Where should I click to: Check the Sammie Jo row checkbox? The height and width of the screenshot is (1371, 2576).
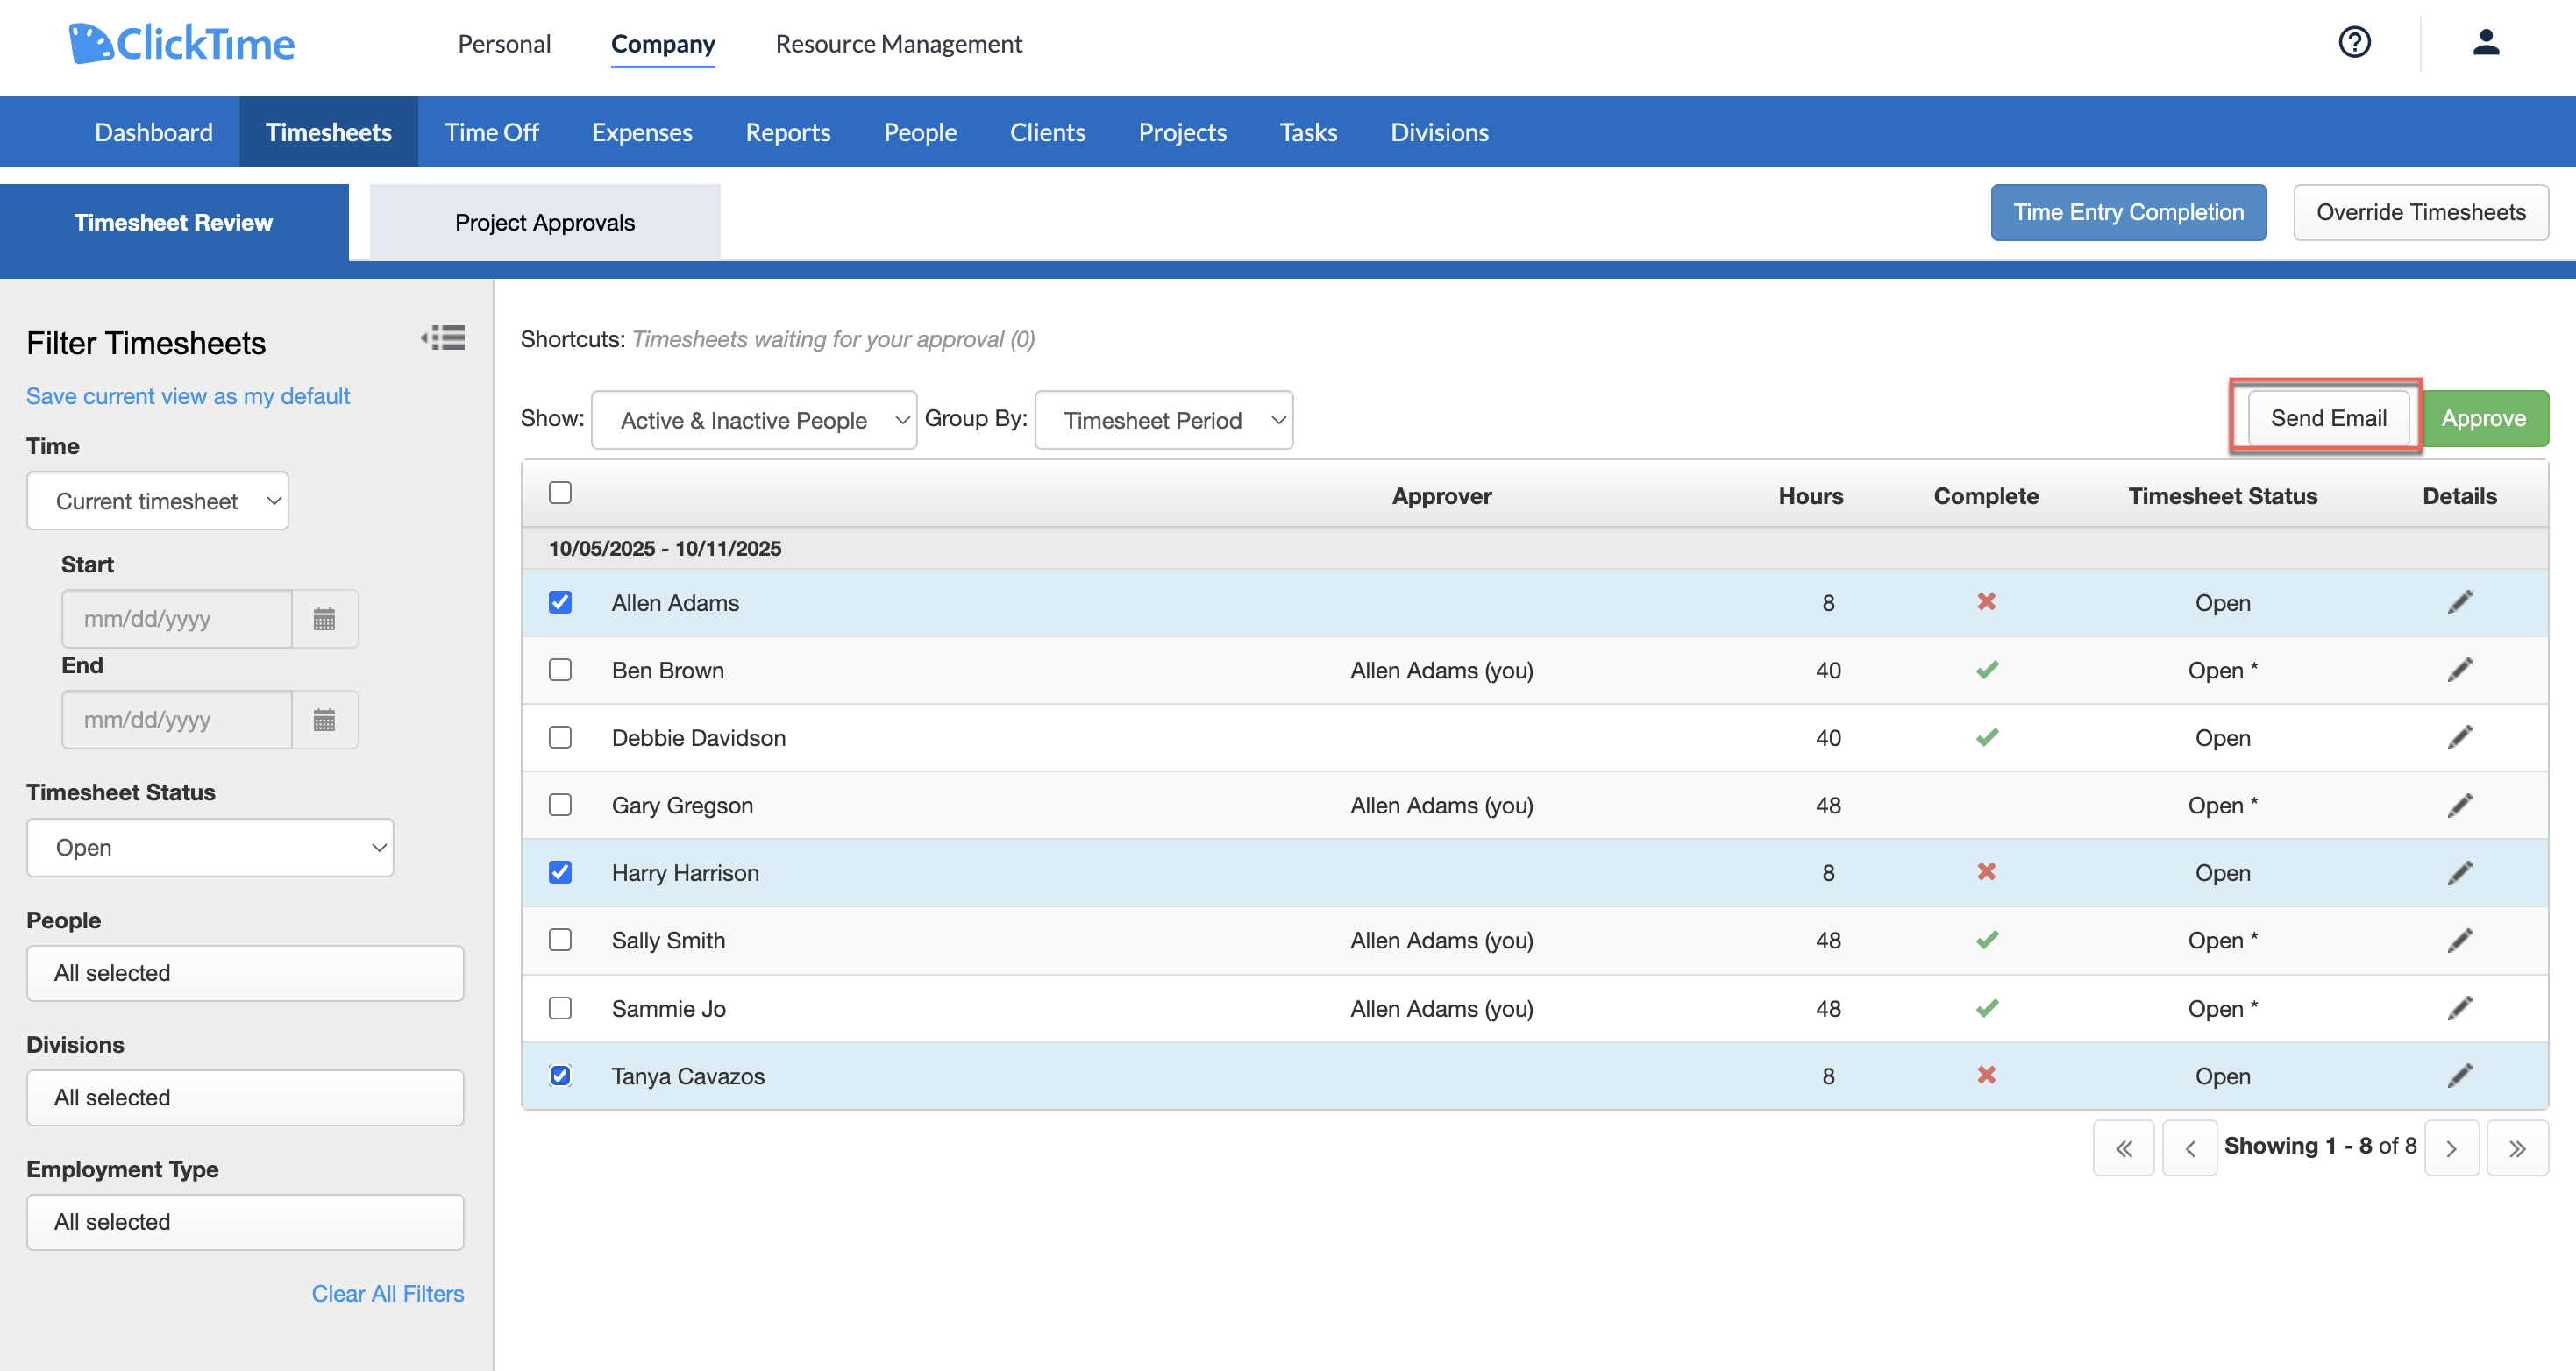coord(560,1008)
